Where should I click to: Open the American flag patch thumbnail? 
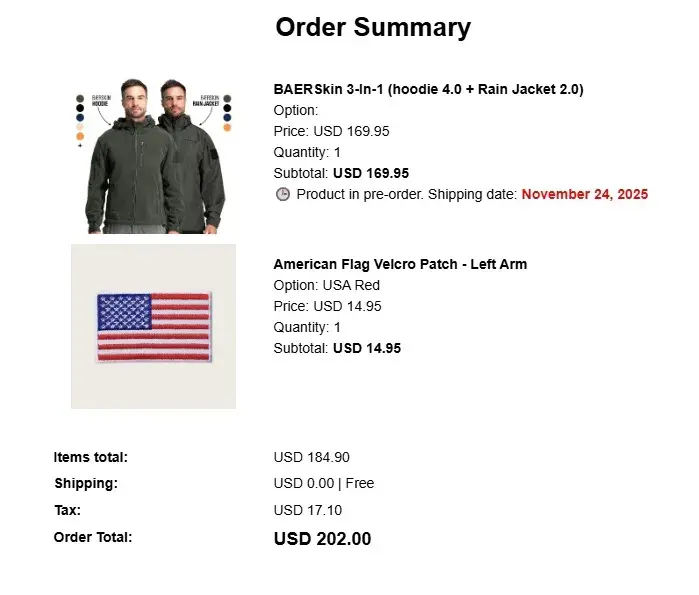click(x=153, y=326)
